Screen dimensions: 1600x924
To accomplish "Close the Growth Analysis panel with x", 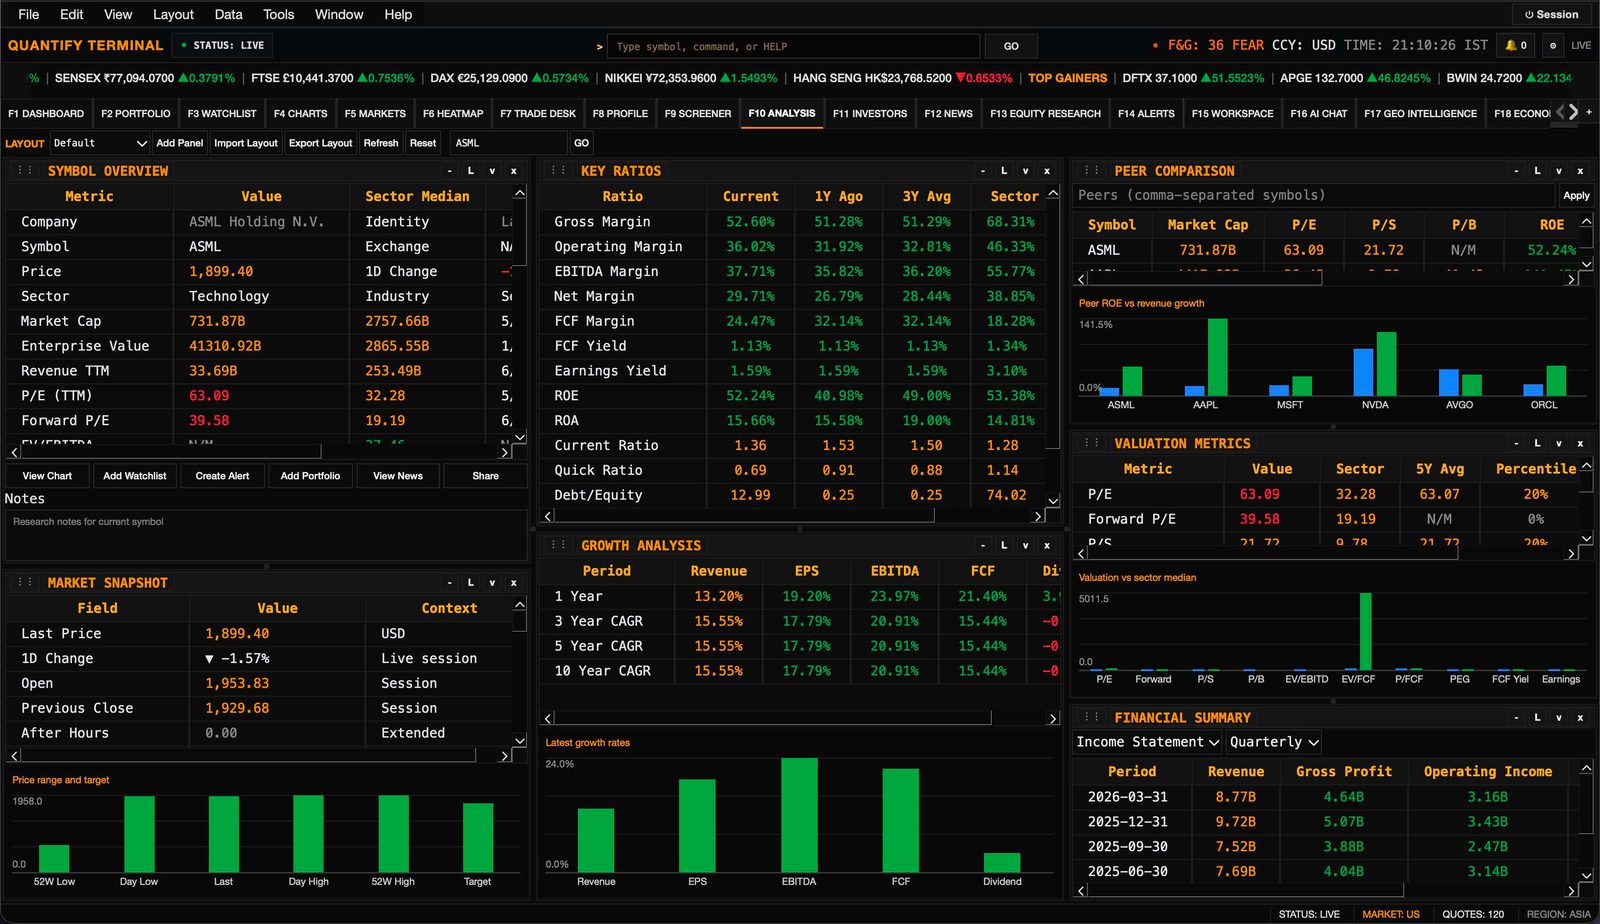I will (1047, 545).
